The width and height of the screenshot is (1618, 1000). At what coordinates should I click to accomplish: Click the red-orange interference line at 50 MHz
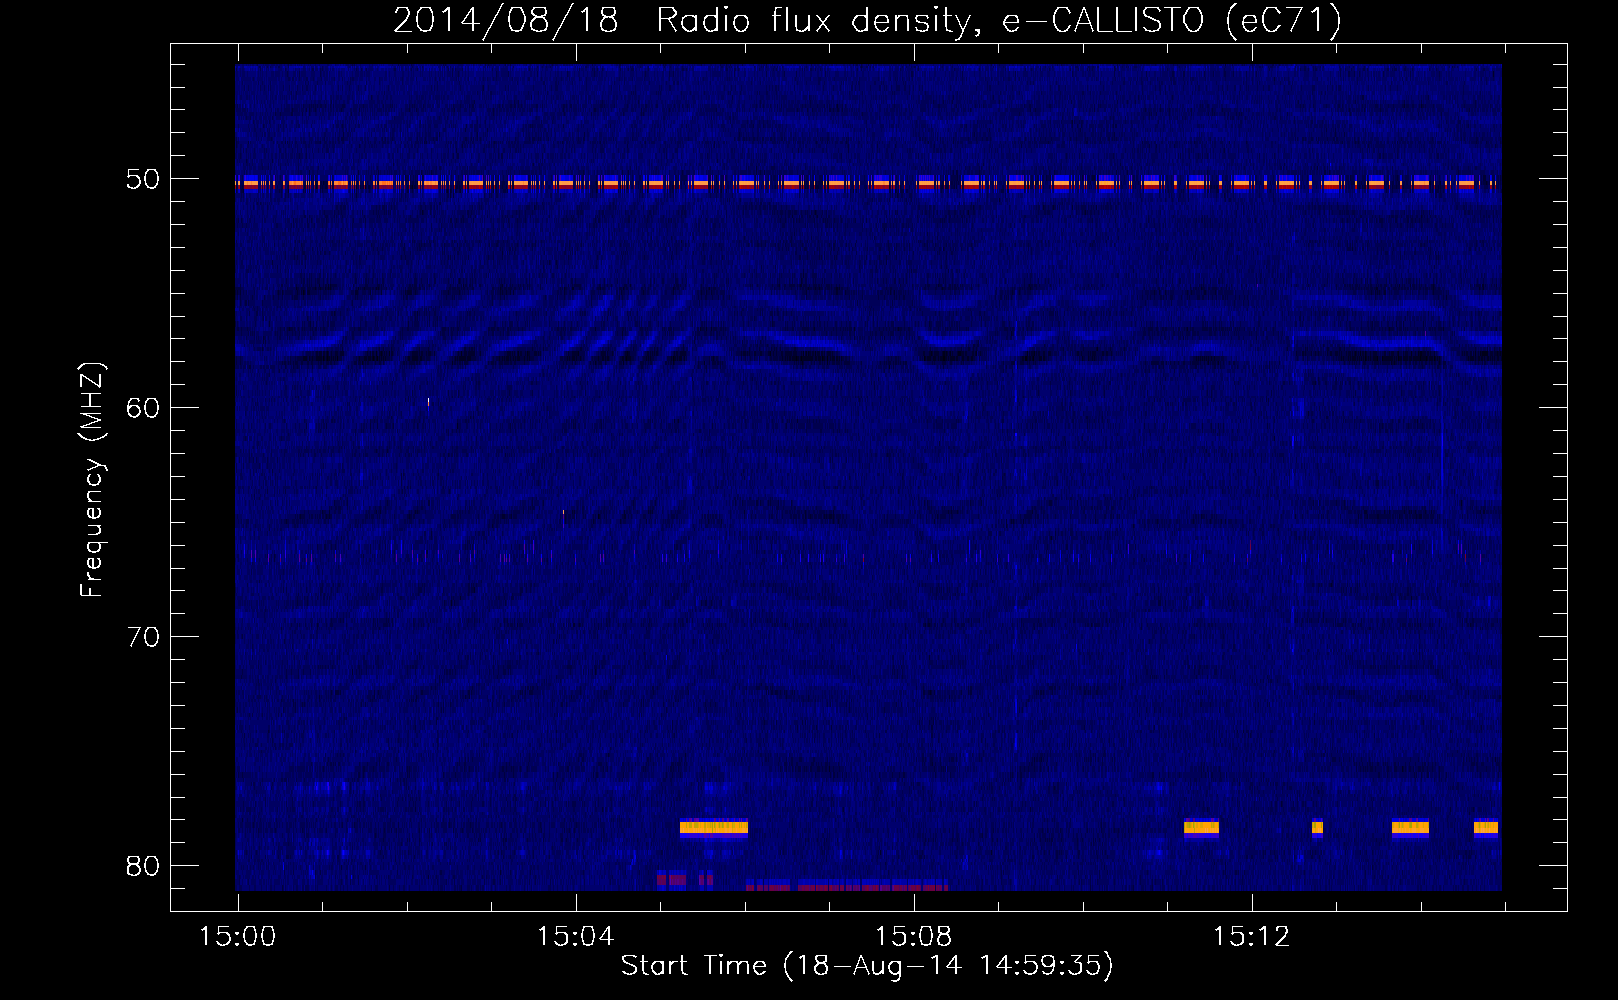868,183
